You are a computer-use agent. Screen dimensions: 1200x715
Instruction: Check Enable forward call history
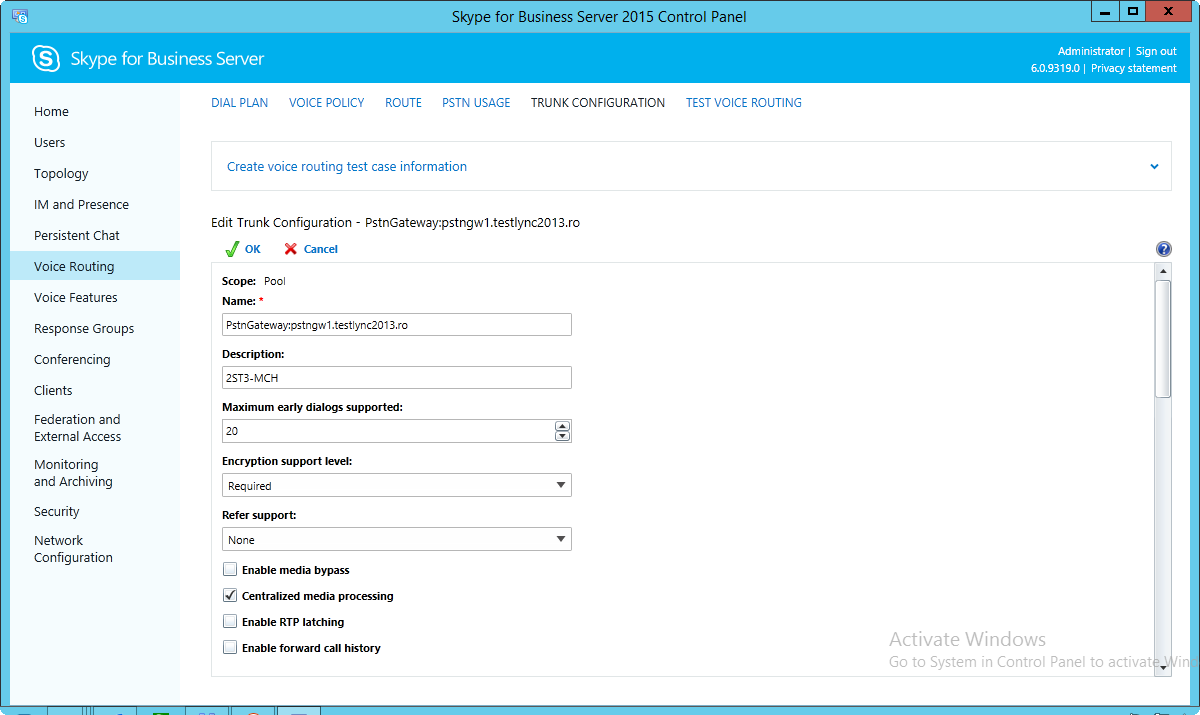click(x=230, y=648)
